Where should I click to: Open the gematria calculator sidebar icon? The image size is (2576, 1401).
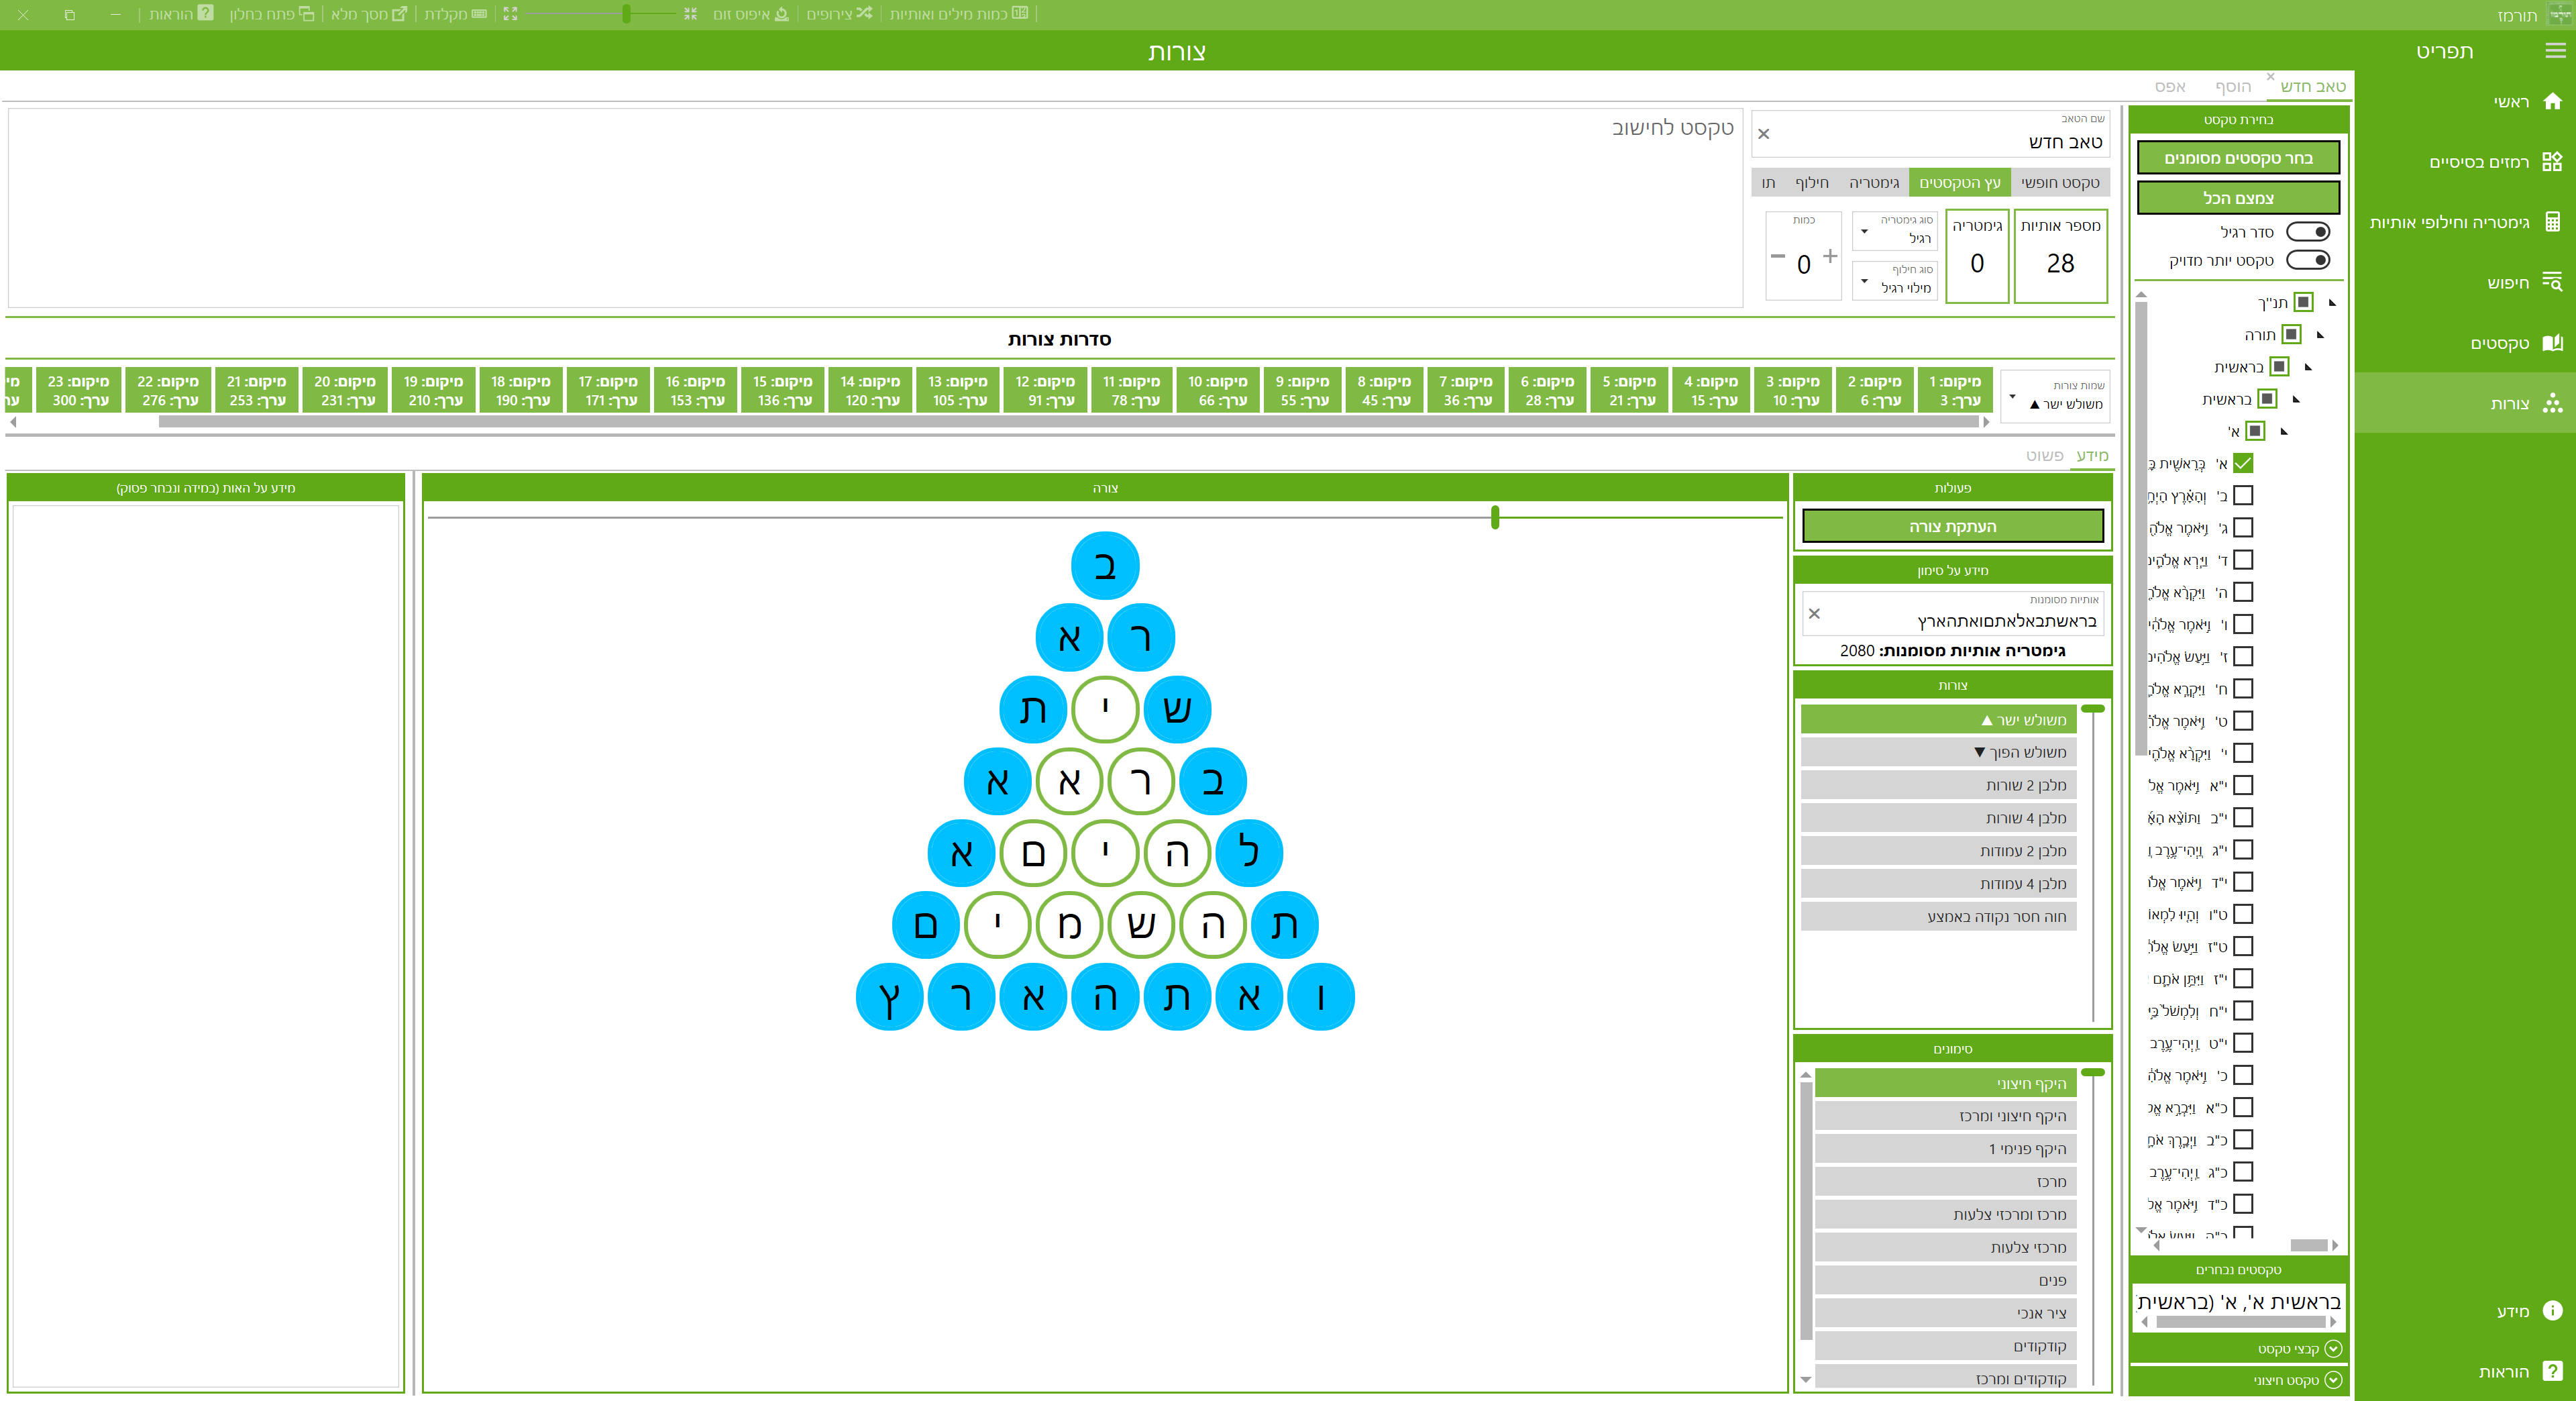click(x=2552, y=222)
